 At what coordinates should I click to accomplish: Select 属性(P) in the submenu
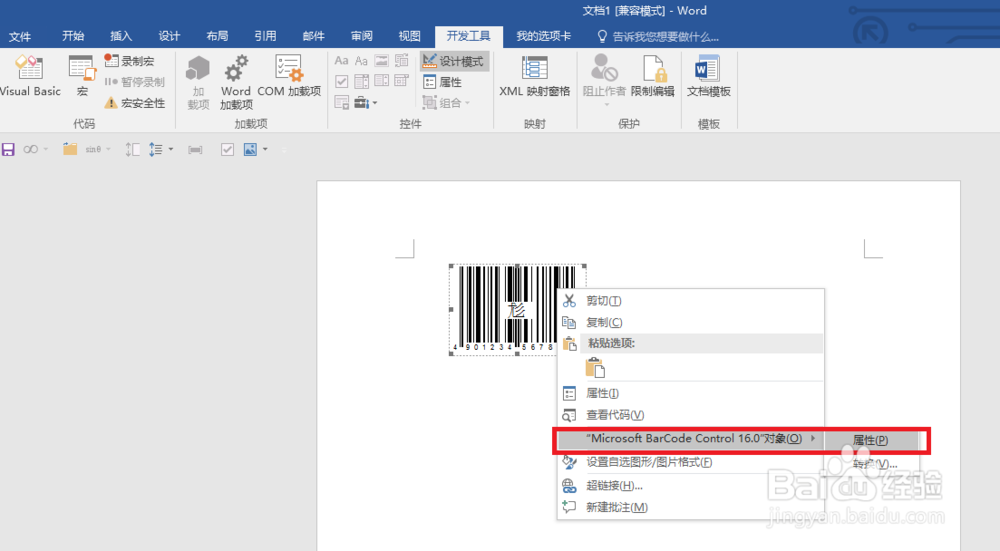871,440
